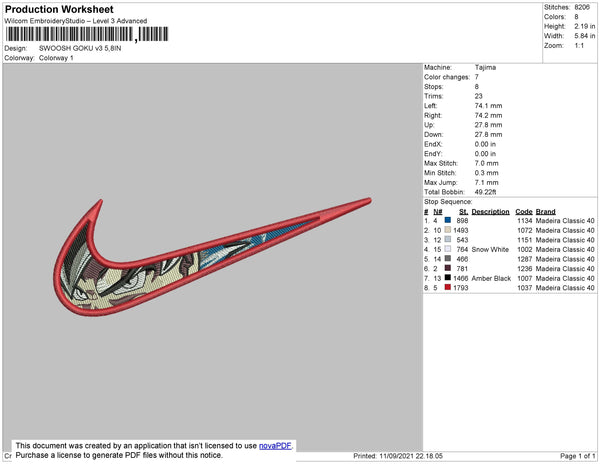Click the 'Brand' column header
Screen dimensions: 600x464
click(x=546, y=212)
